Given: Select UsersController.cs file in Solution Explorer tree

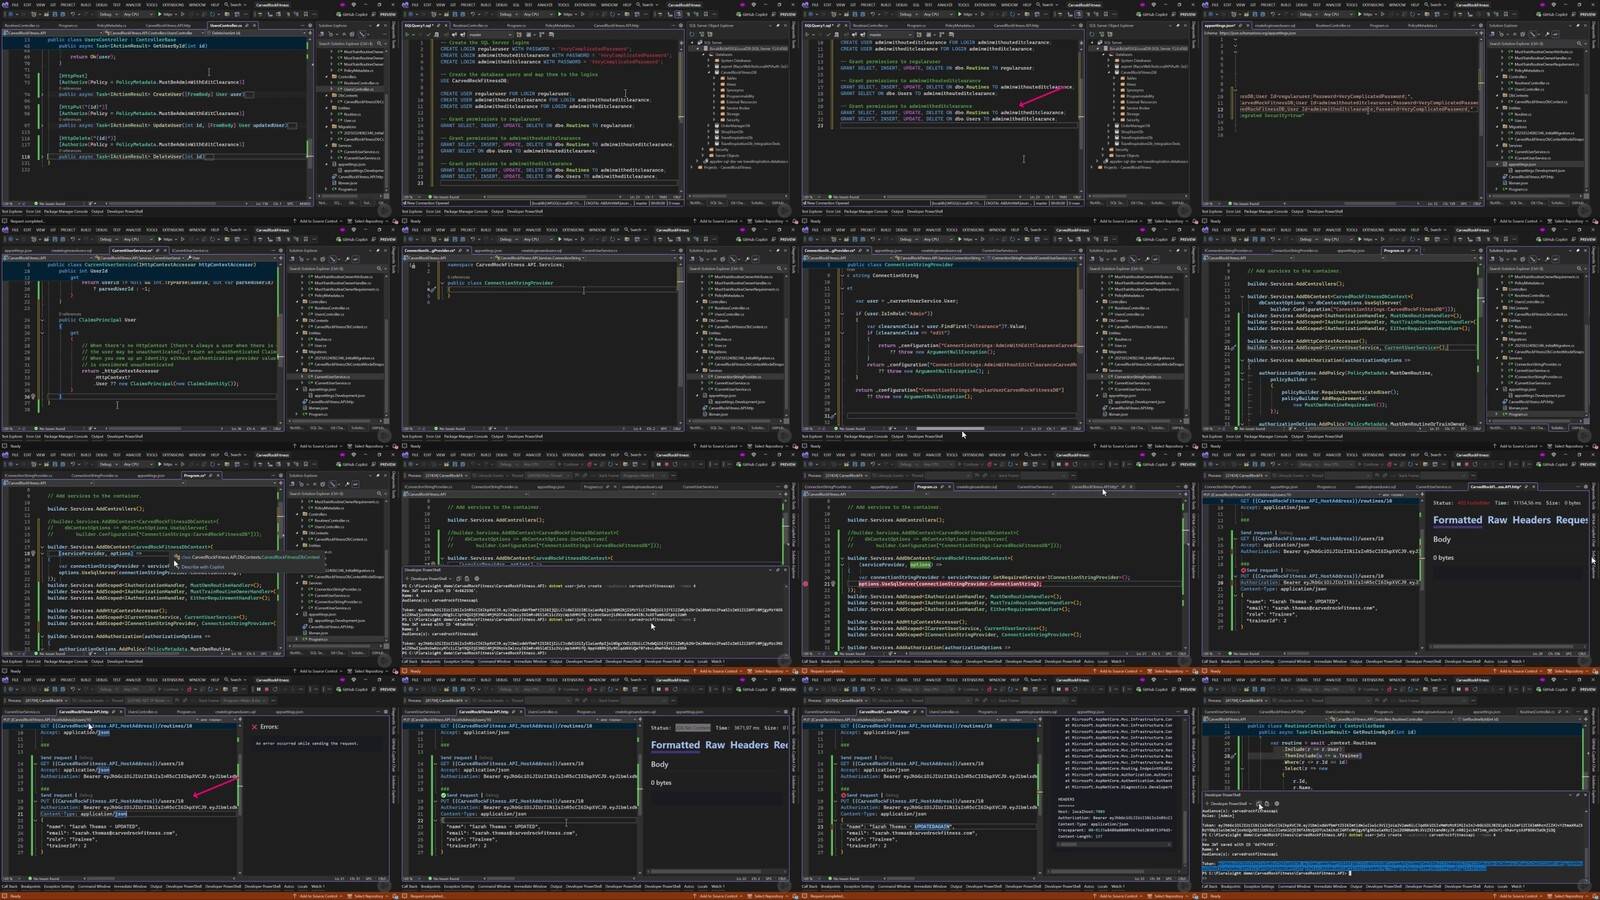Looking at the screenshot, I should 358,89.
